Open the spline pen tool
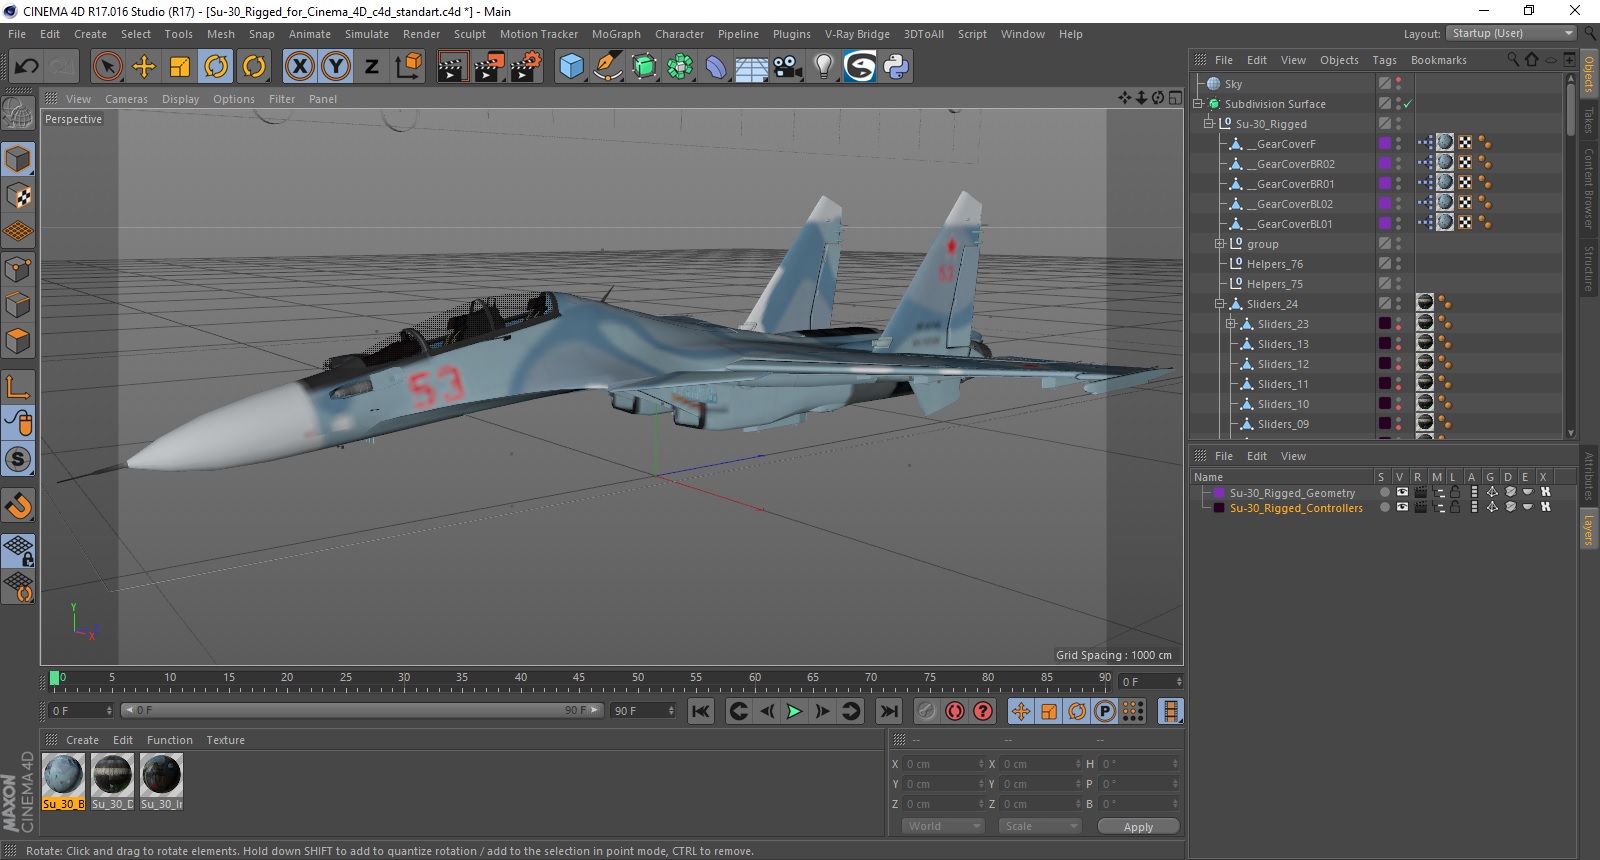The image size is (1600, 860). (x=608, y=67)
